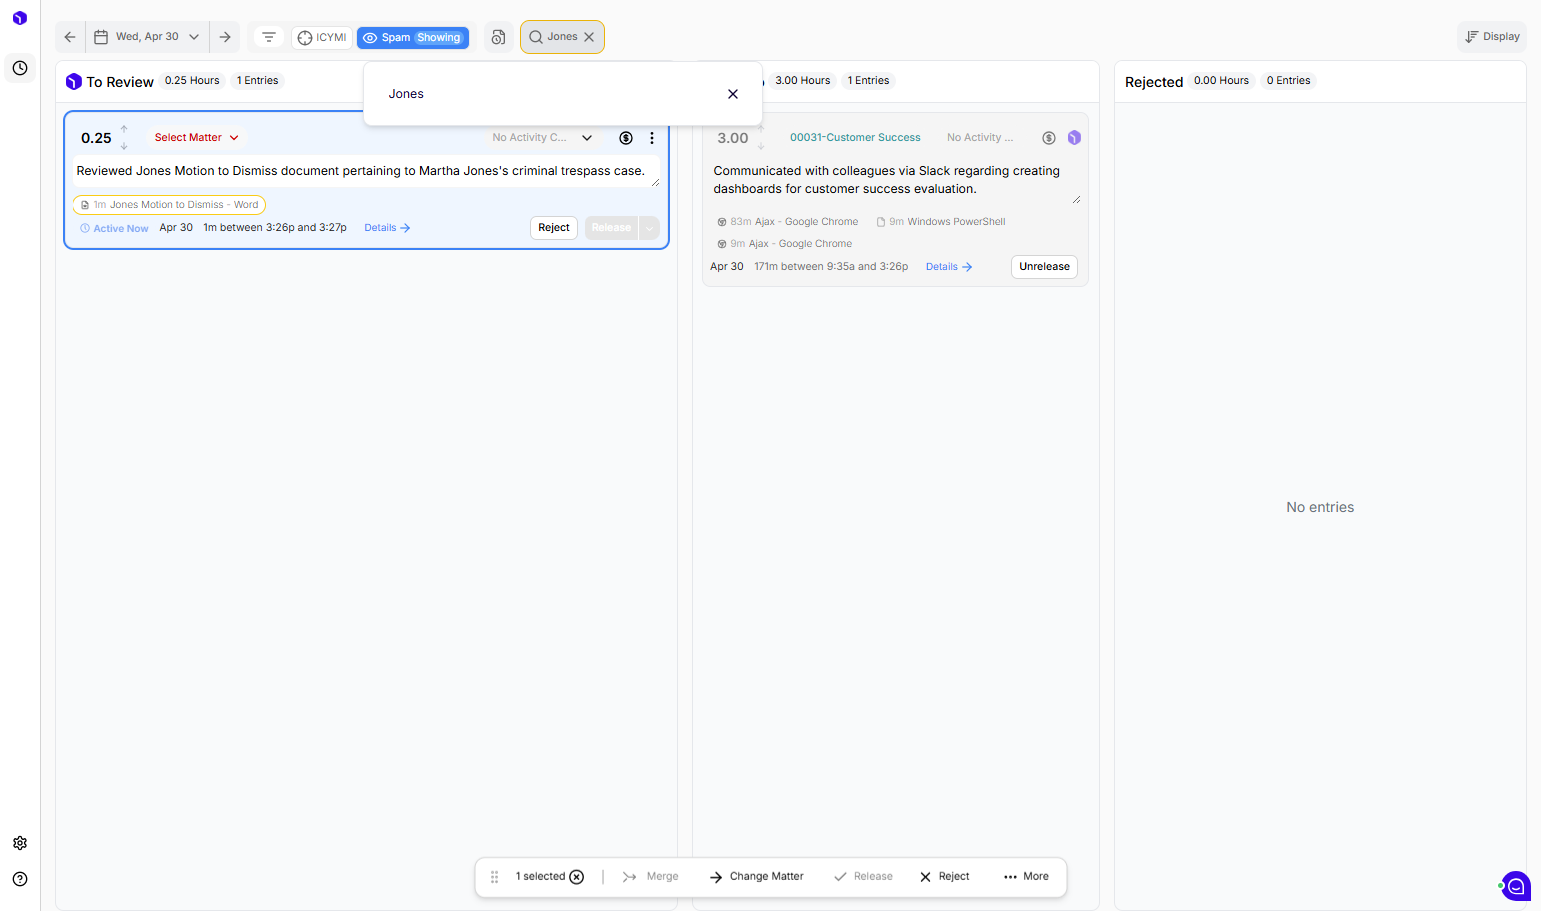This screenshot has width=1541, height=911.
Task: Open help question mark icon
Action: coord(20,879)
